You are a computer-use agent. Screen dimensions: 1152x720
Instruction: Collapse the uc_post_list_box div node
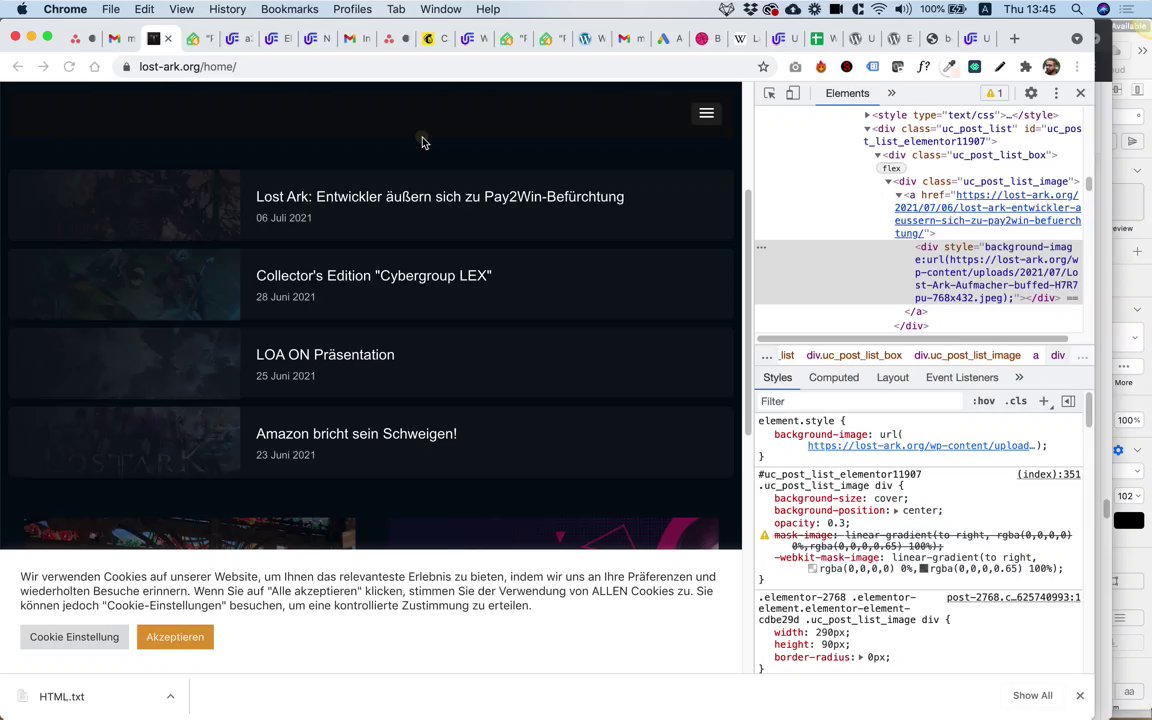[x=878, y=156]
